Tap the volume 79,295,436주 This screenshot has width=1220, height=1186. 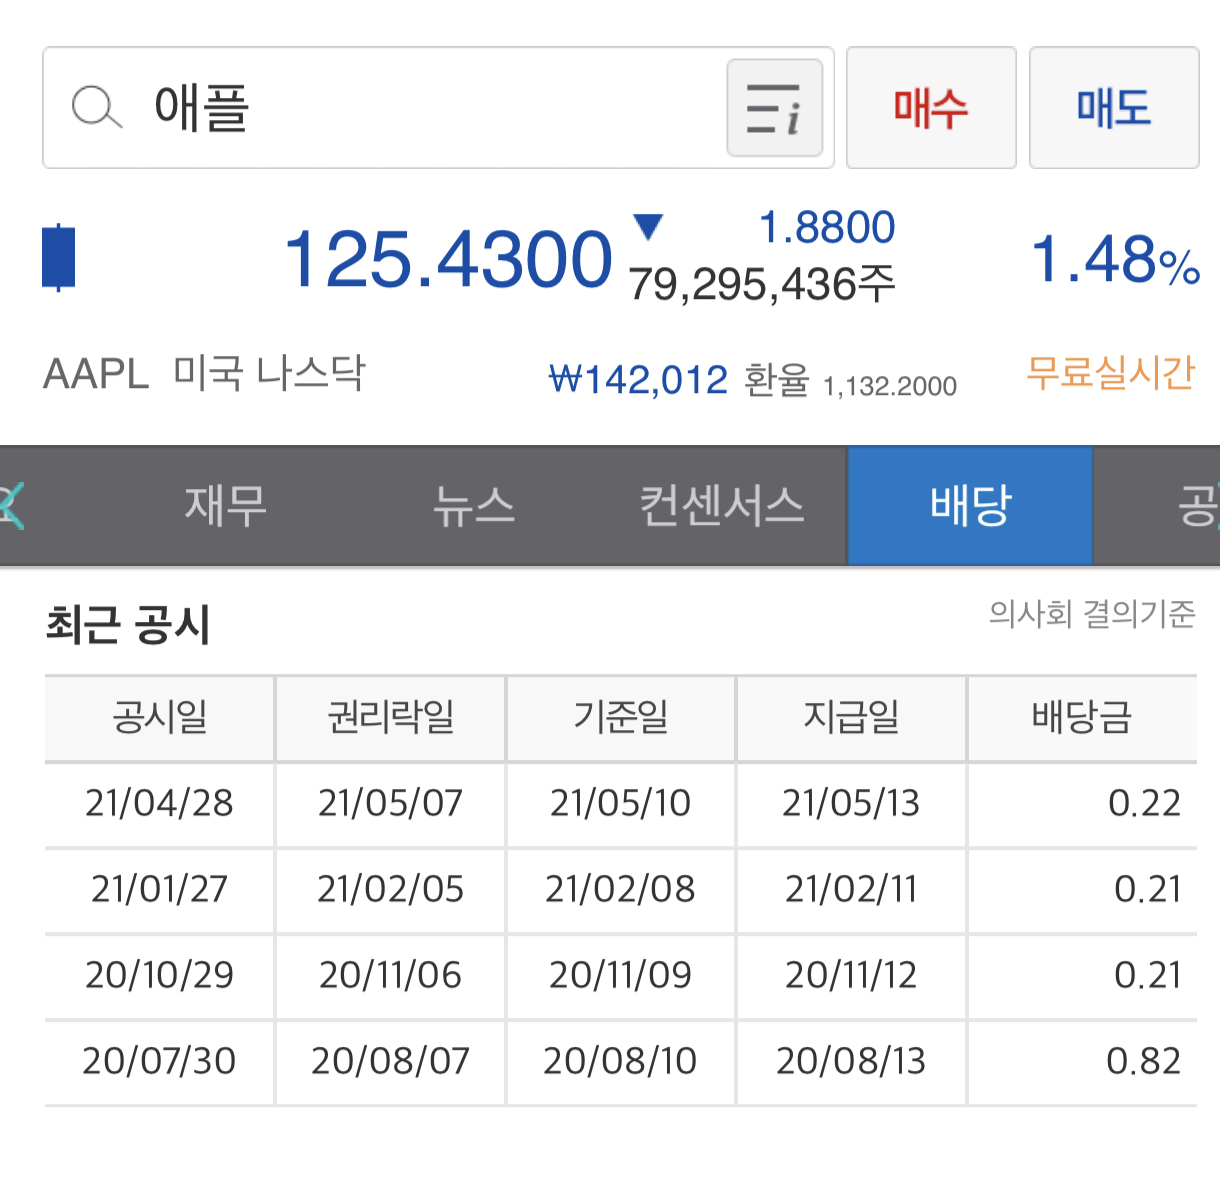[762, 285]
